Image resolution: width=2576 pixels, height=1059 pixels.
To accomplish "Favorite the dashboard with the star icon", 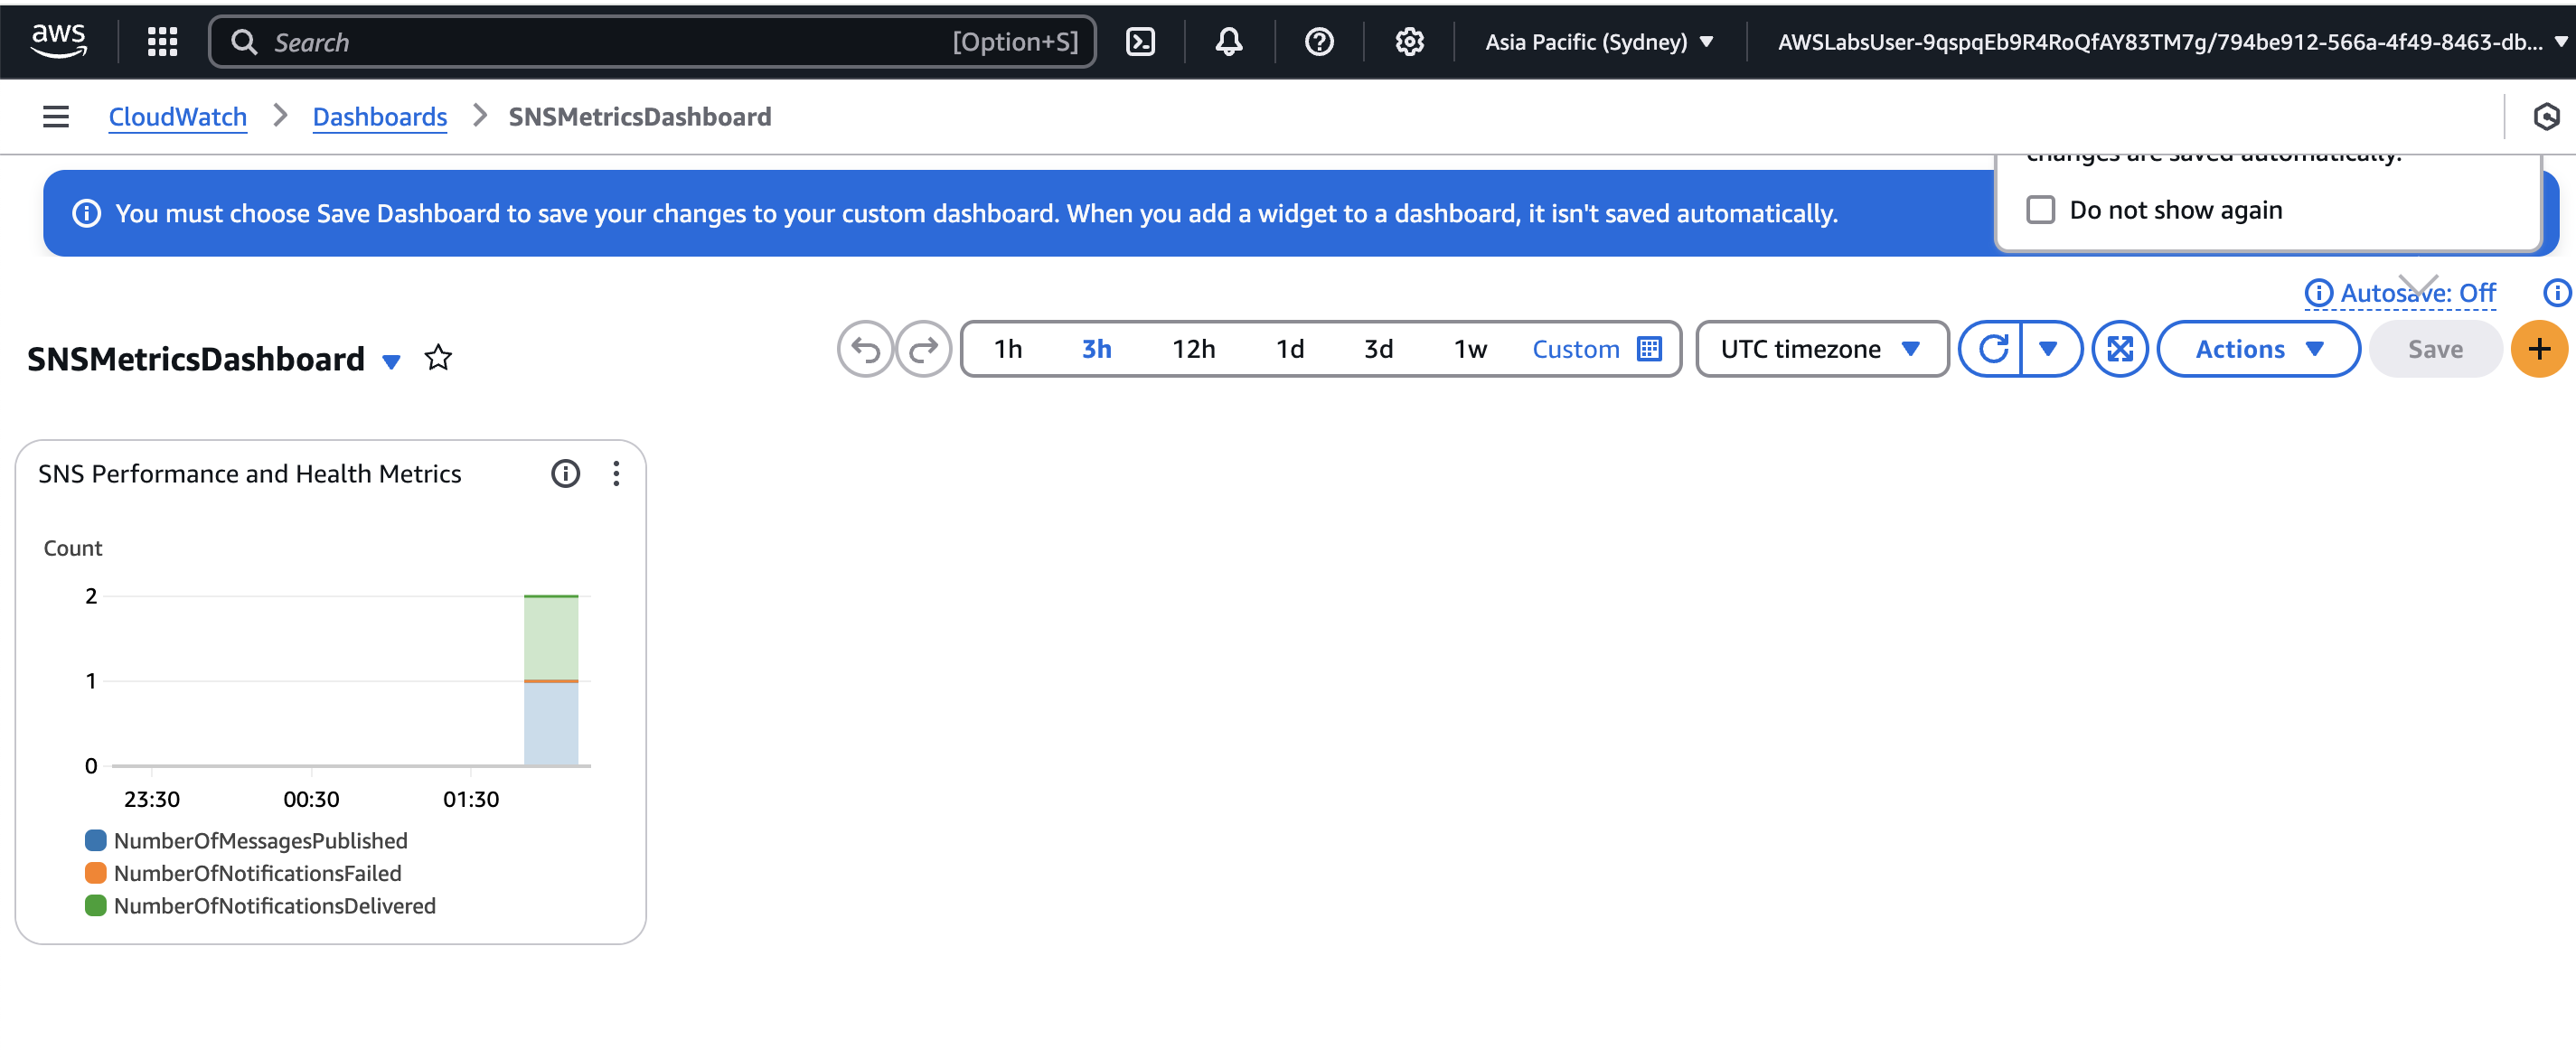I will pos(438,358).
